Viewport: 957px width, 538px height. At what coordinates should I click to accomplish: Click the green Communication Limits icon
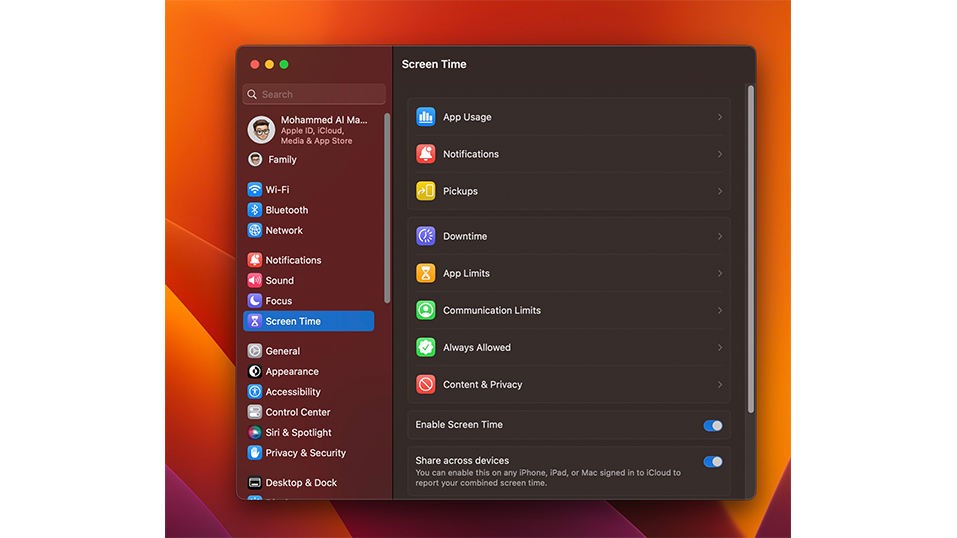pyautogui.click(x=425, y=310)
